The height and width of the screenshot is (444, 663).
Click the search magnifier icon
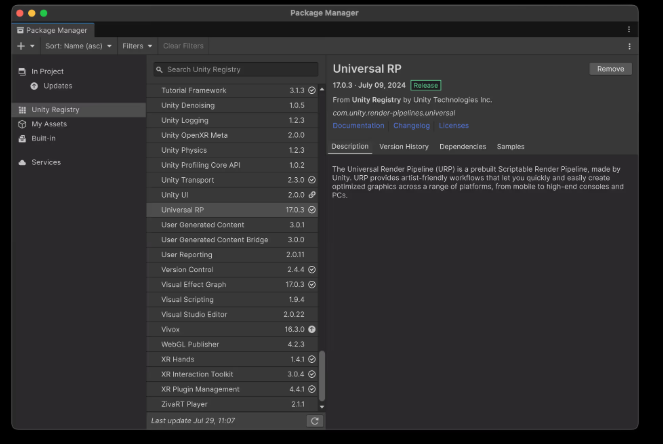tap(159, 69)
